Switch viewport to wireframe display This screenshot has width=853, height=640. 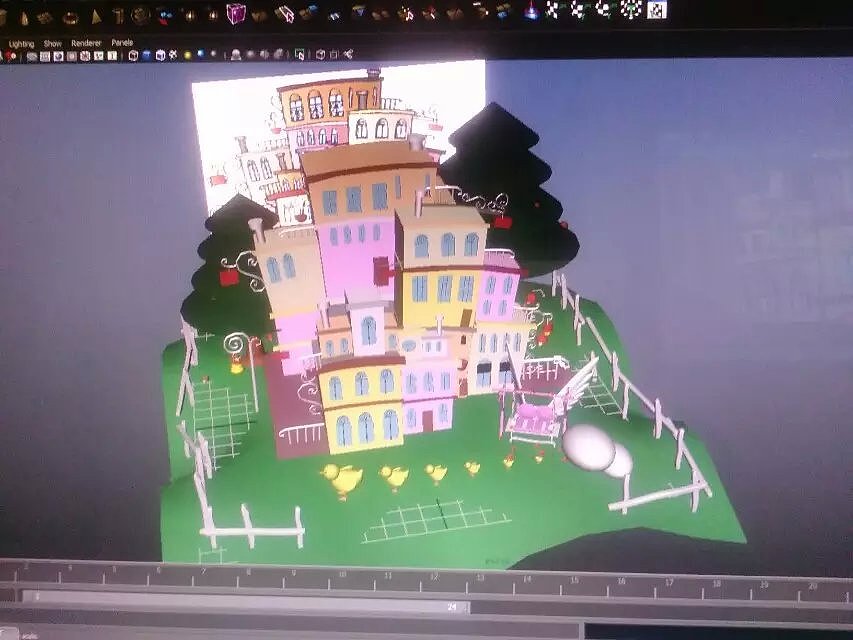click(x=133, y=55)
